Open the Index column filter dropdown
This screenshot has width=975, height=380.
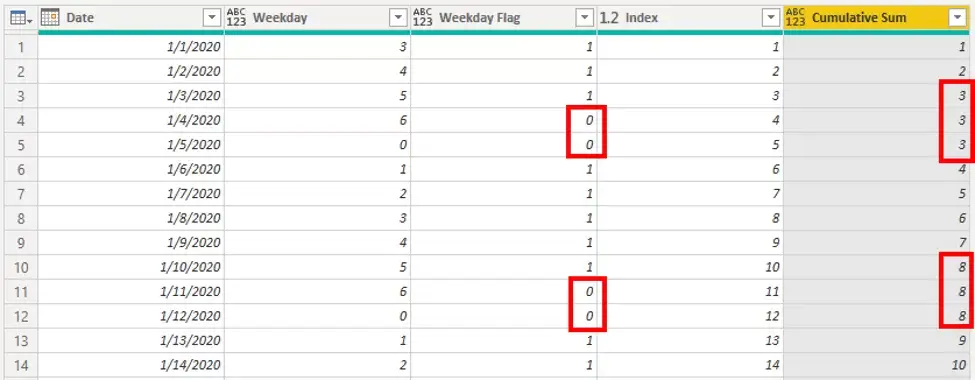771,18
